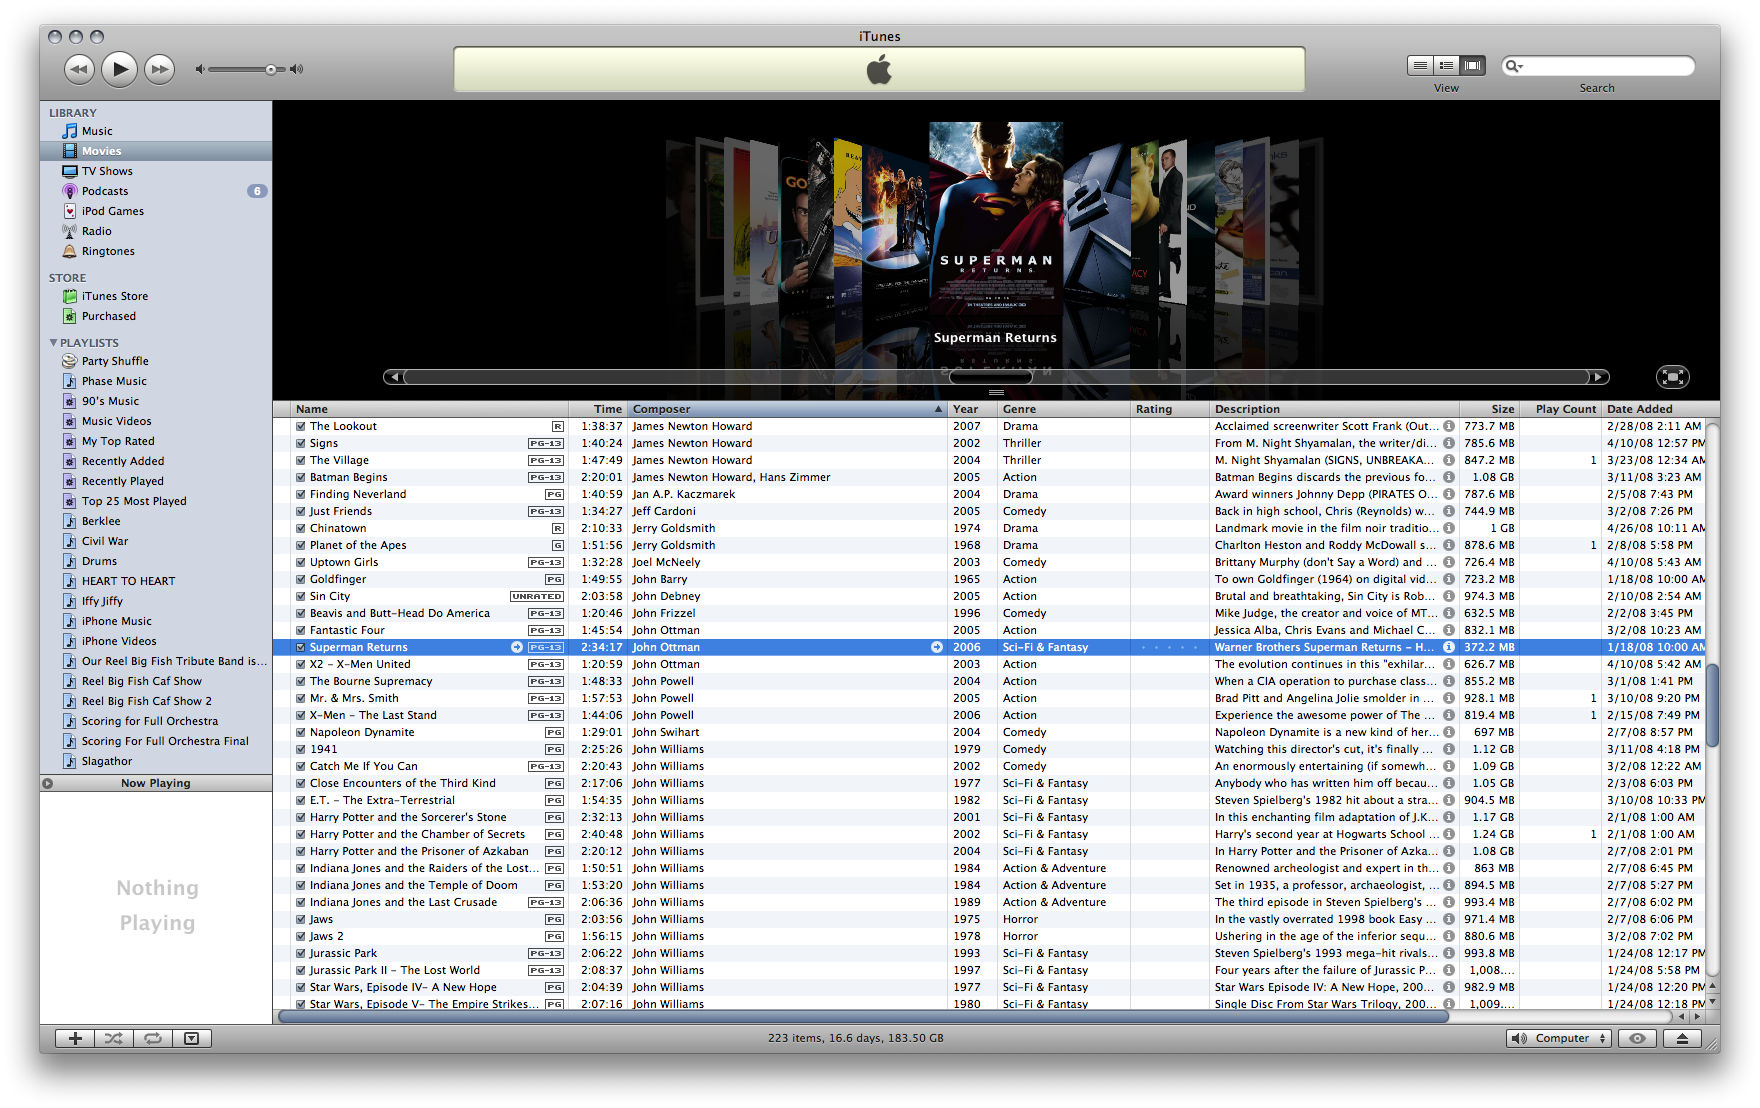The height and width of the screenshot is (1108, 1760).
Task: Uncheck Batman Begins checkbox
Action: pyautogui.click(x=300, y=477)
